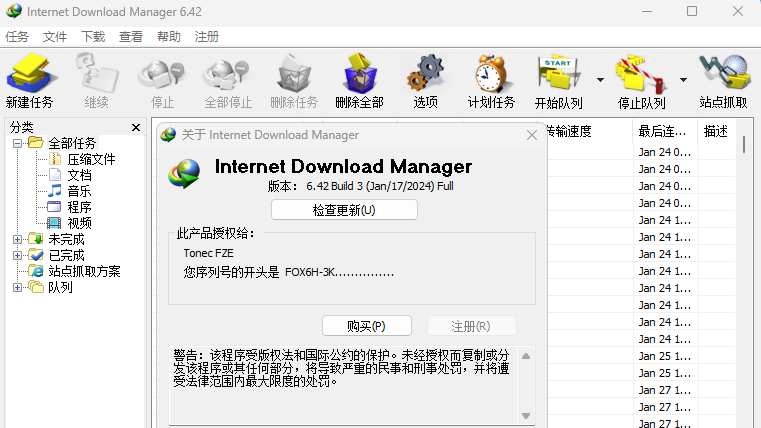Expand the 队列 tree node
Image resolution: width=761 pixels, height=428 pixels.
pyautogui.click(x=17, y=287)
